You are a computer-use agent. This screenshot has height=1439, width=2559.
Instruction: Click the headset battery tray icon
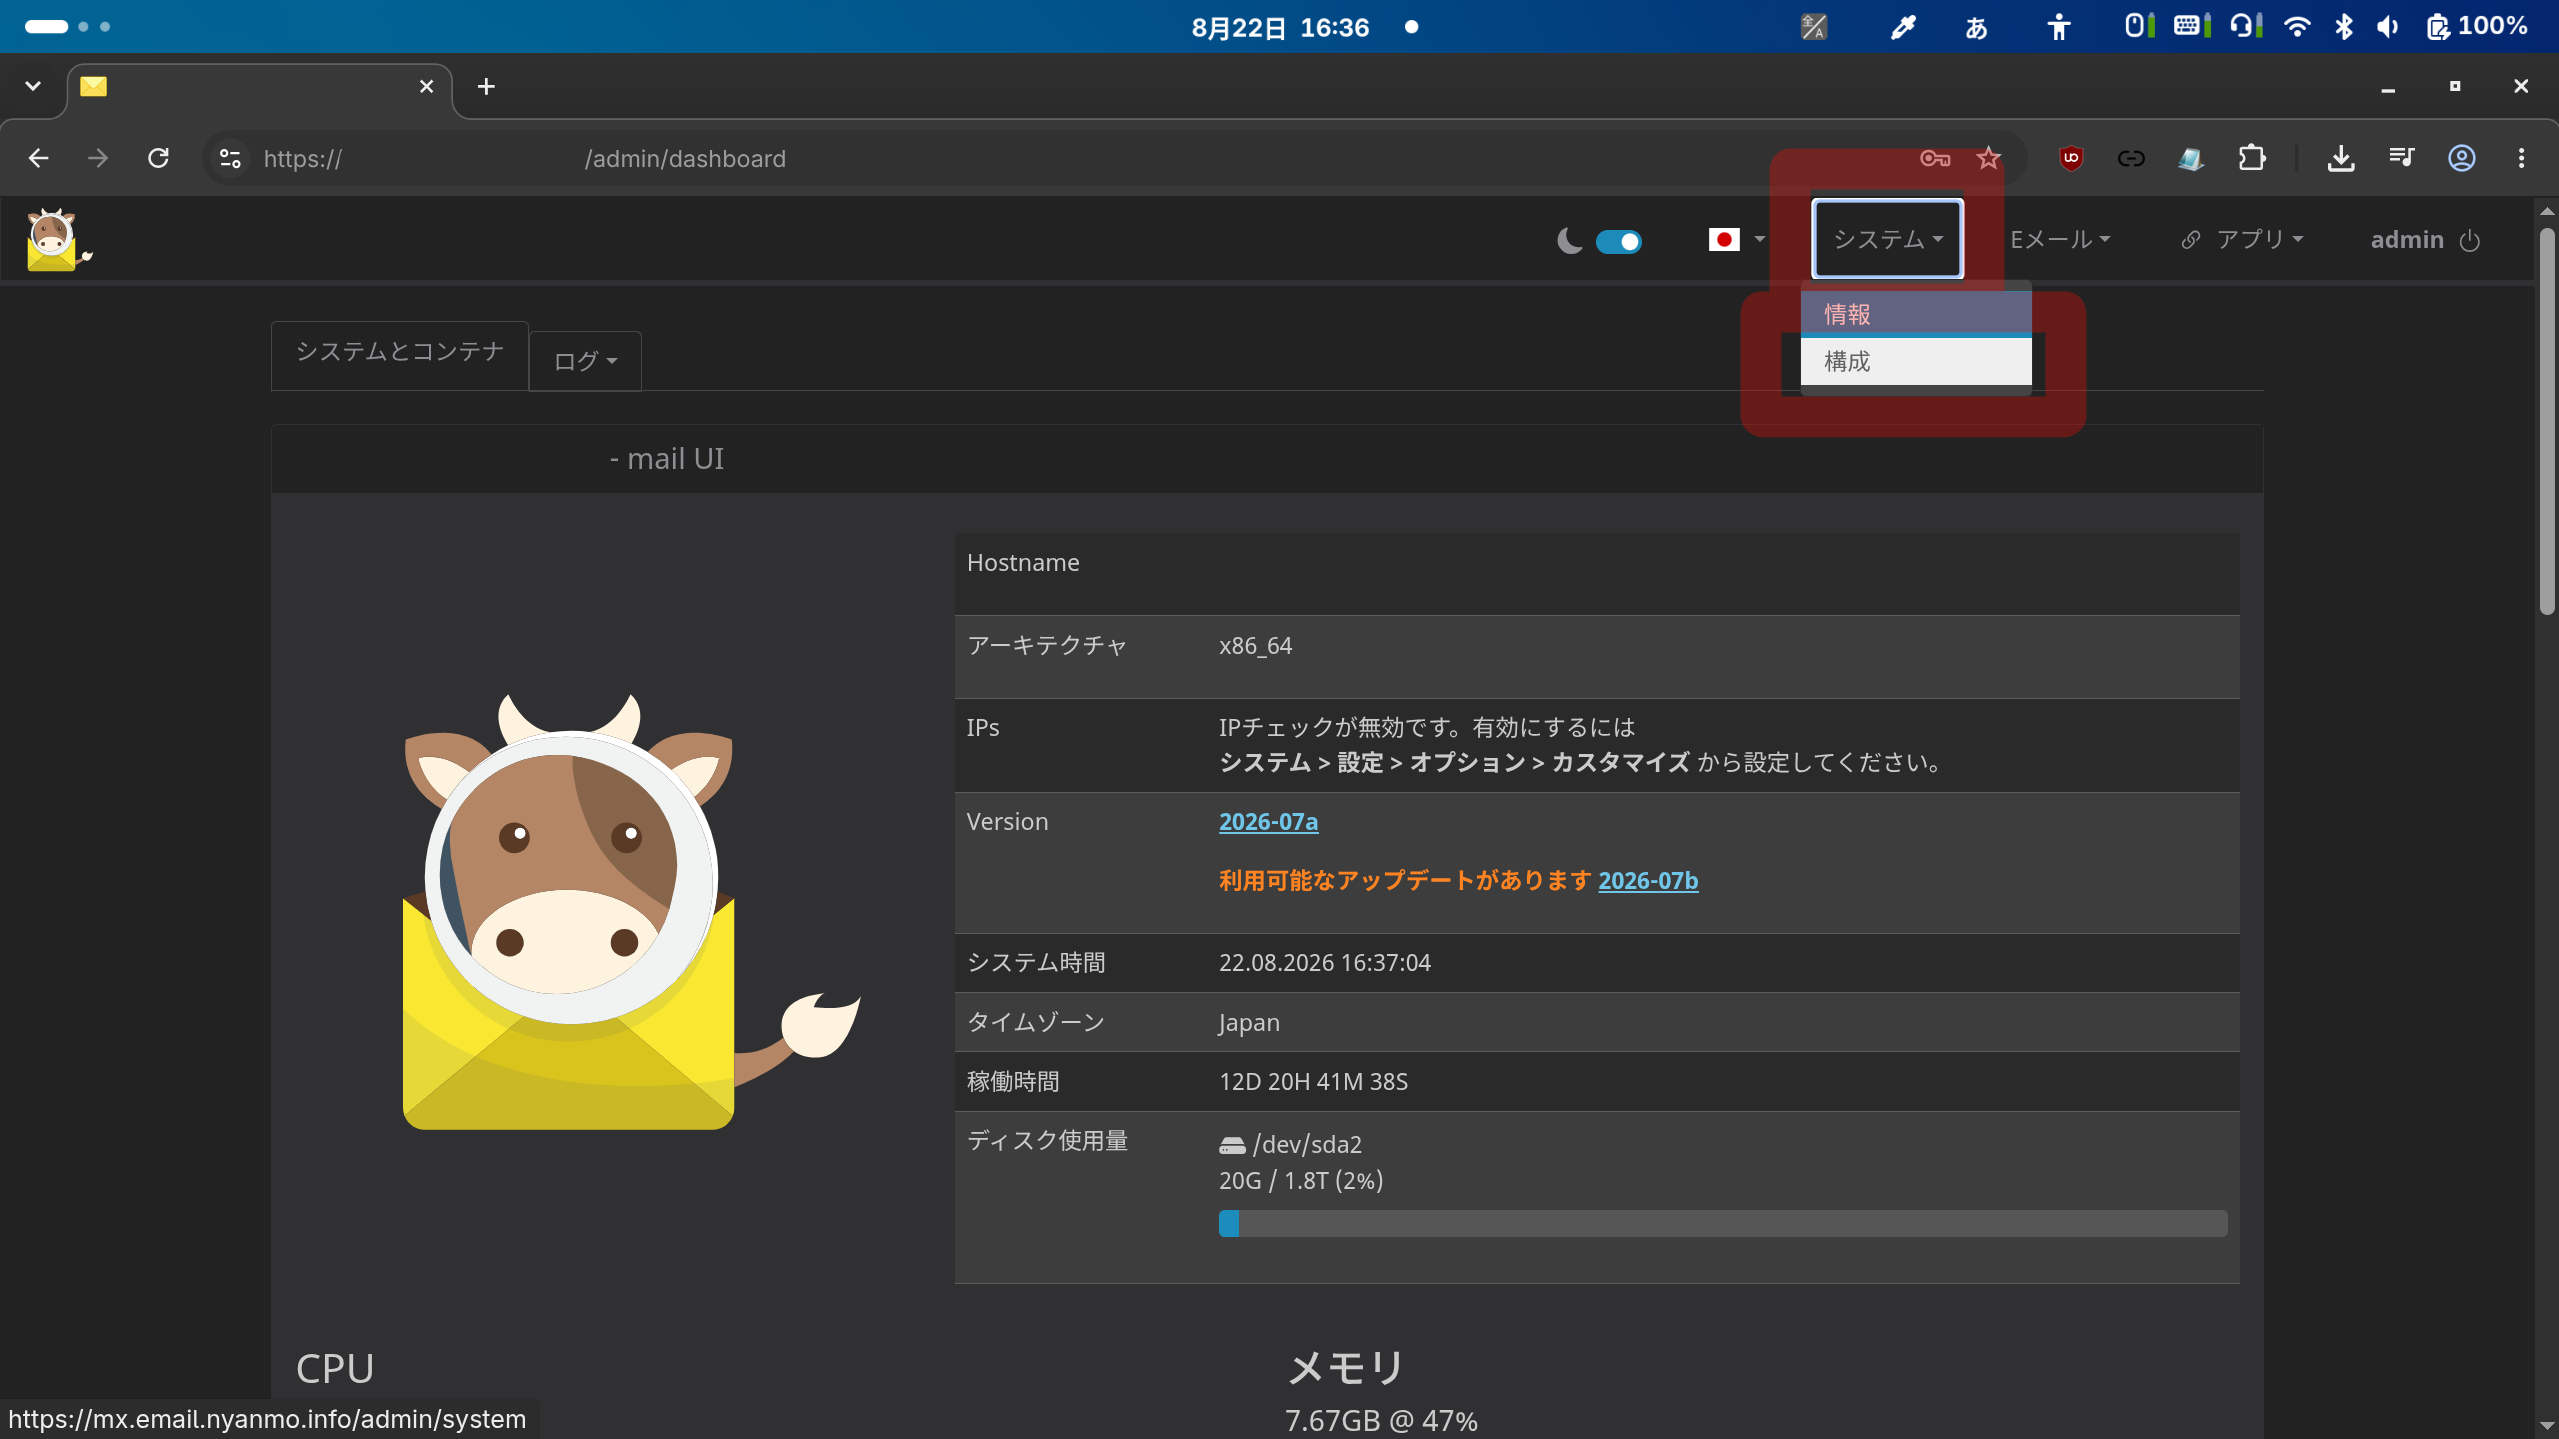coord(2245,27)
